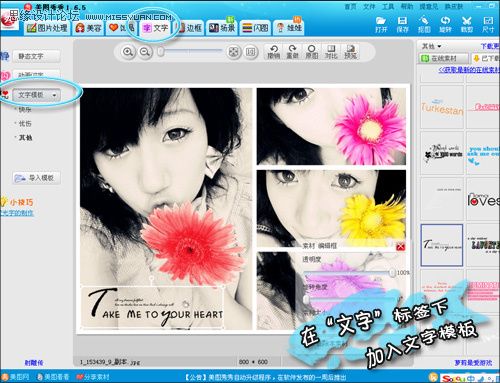Zoom out with the magnifier minus icon
Screen dimensions: 500x383
[x=145, y=52]
